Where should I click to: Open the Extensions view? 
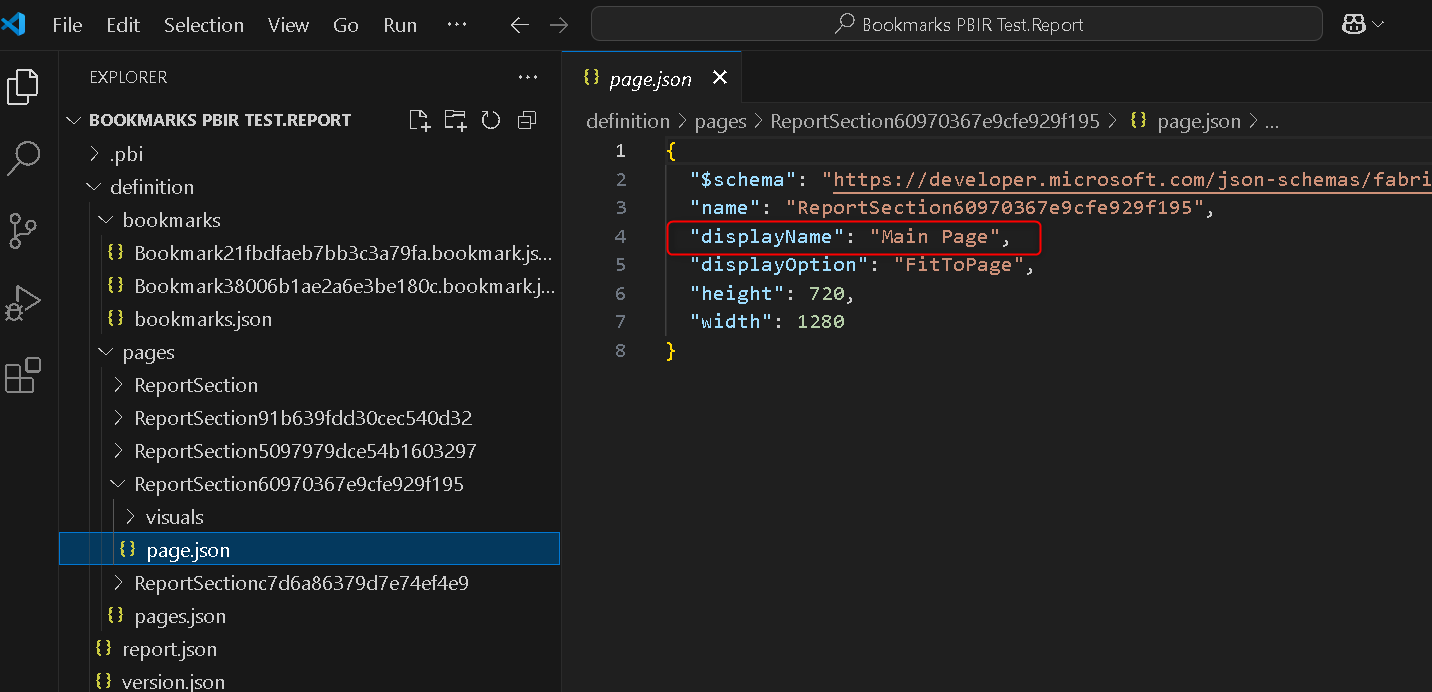click(23, 375)
